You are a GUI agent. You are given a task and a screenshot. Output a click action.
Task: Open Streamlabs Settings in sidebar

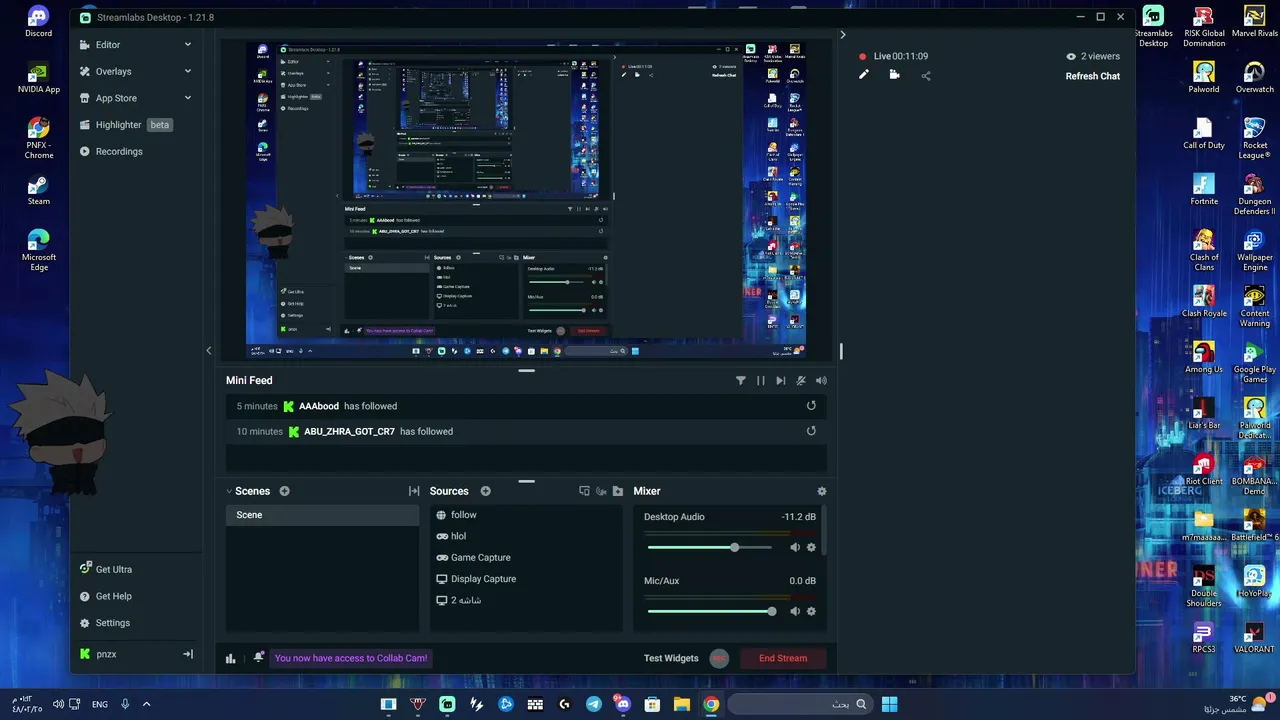coord(105,623)
